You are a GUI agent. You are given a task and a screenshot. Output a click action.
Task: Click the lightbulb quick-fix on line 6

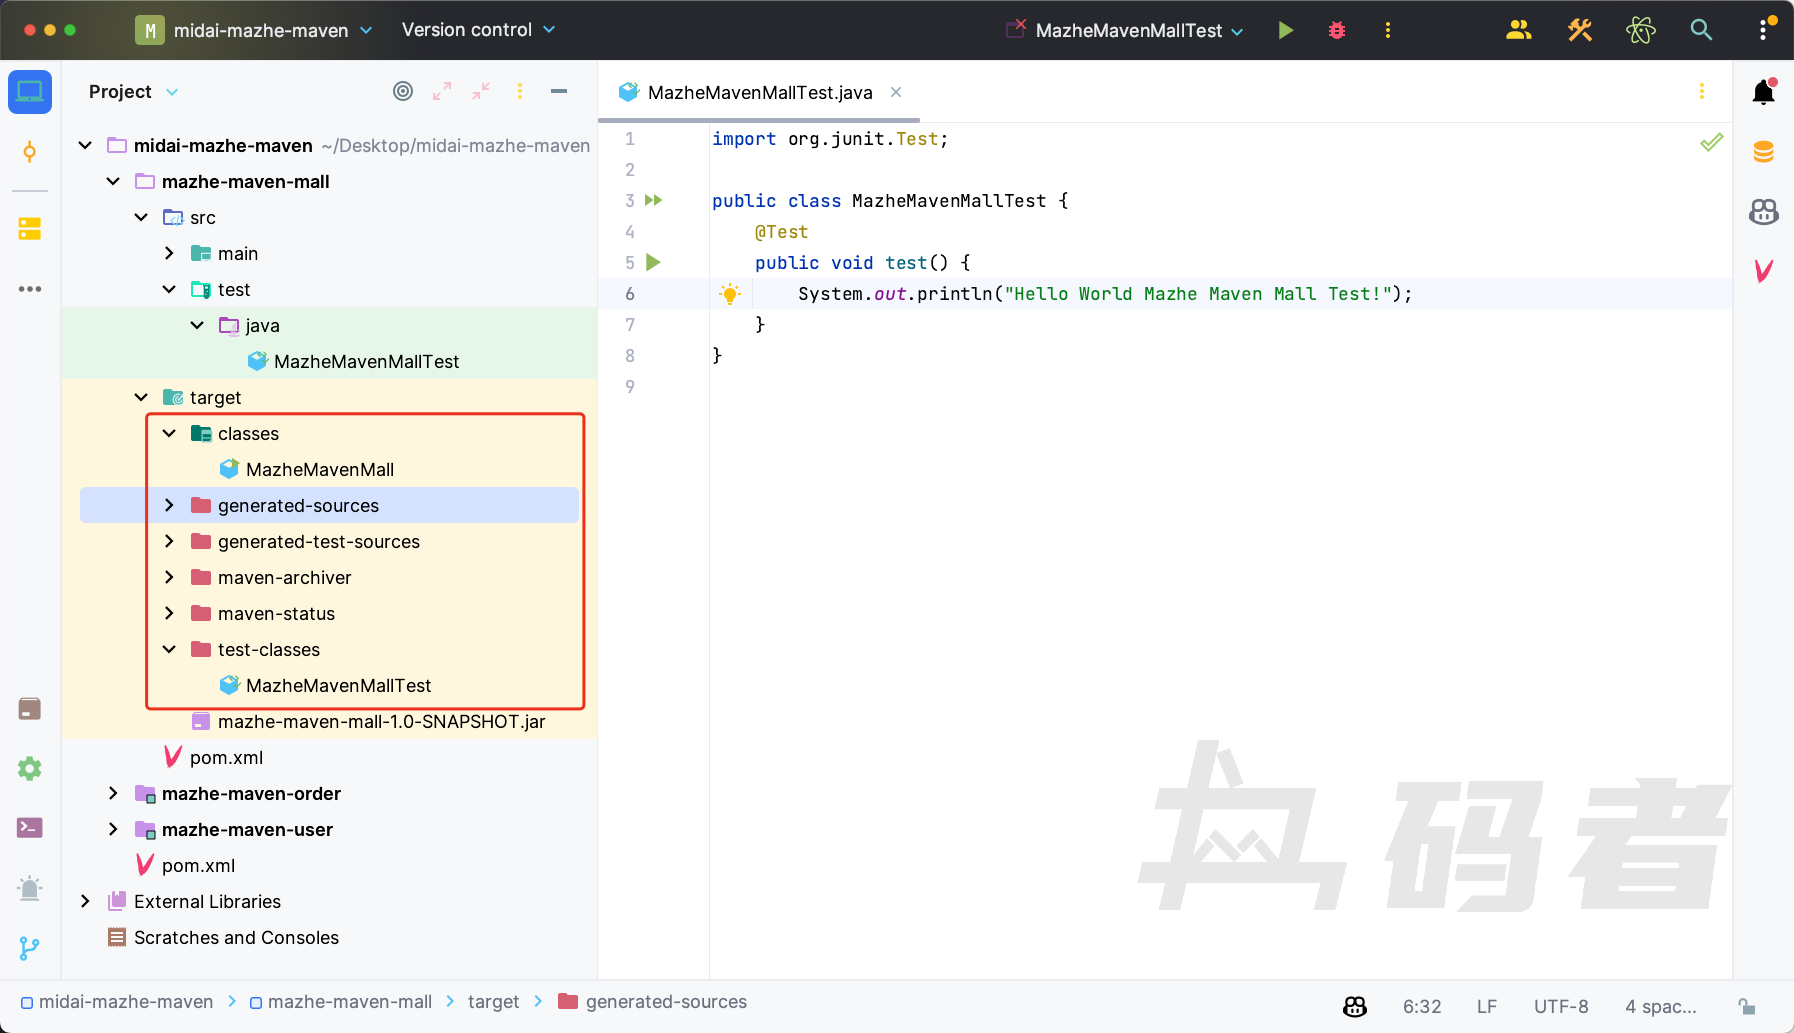[730, 294]
